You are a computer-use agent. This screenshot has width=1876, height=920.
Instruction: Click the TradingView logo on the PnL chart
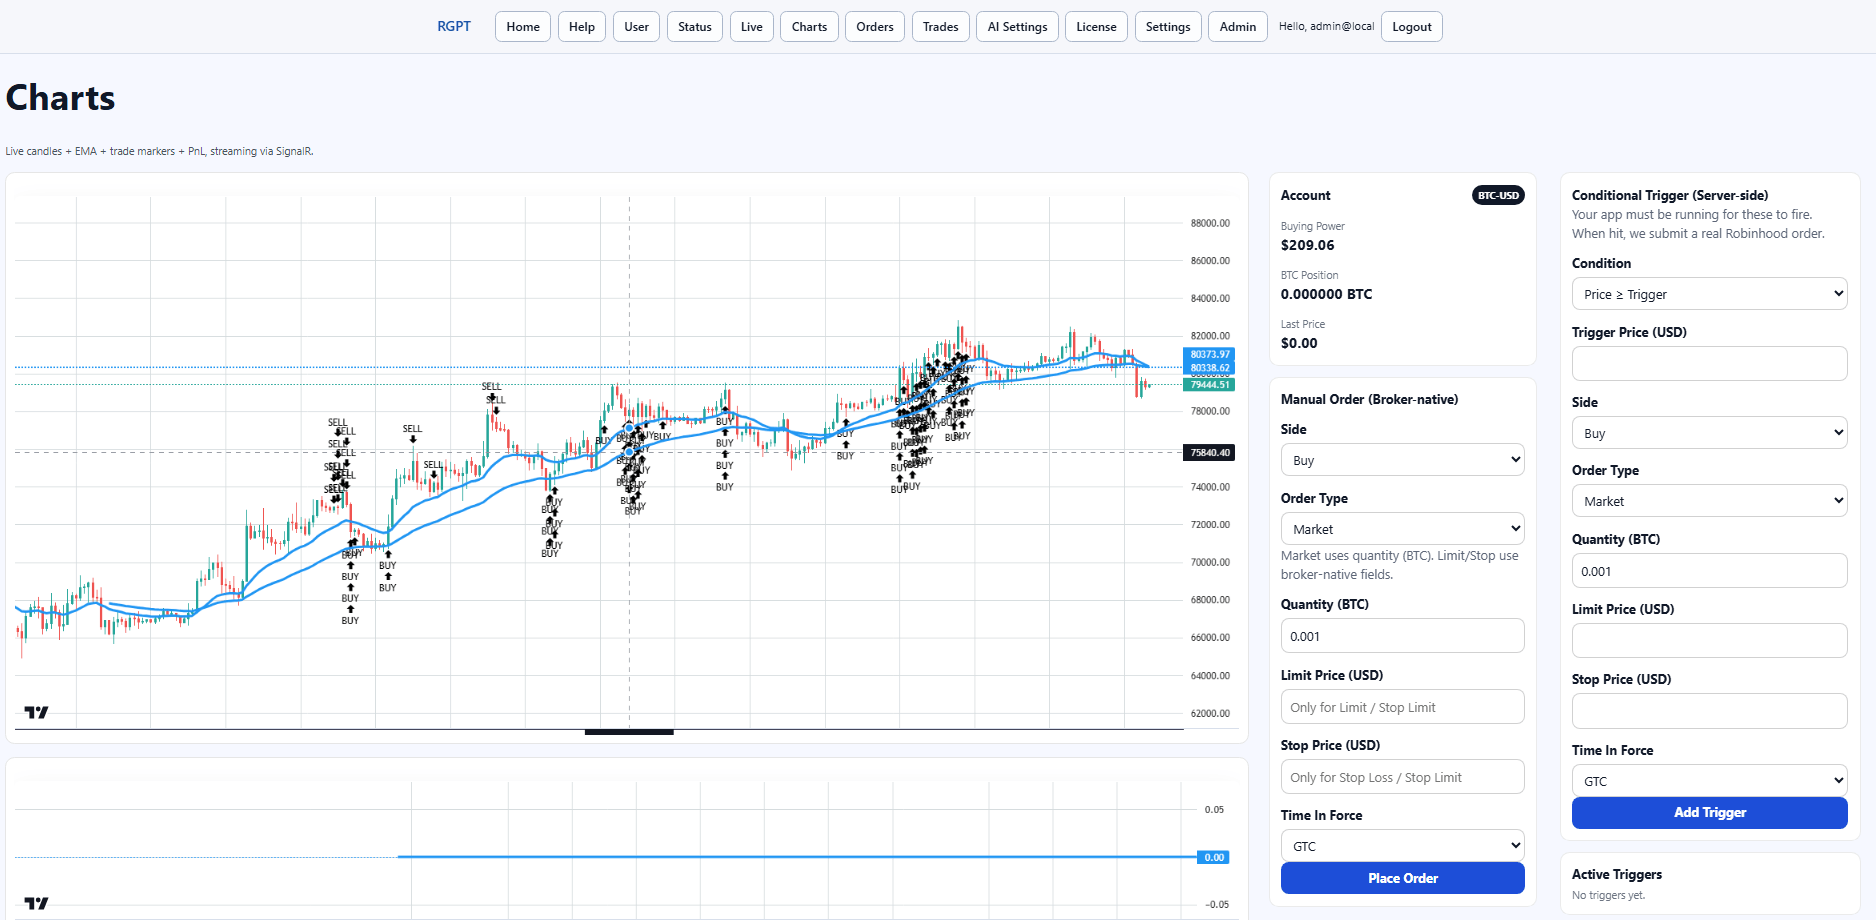pos(36,903)
